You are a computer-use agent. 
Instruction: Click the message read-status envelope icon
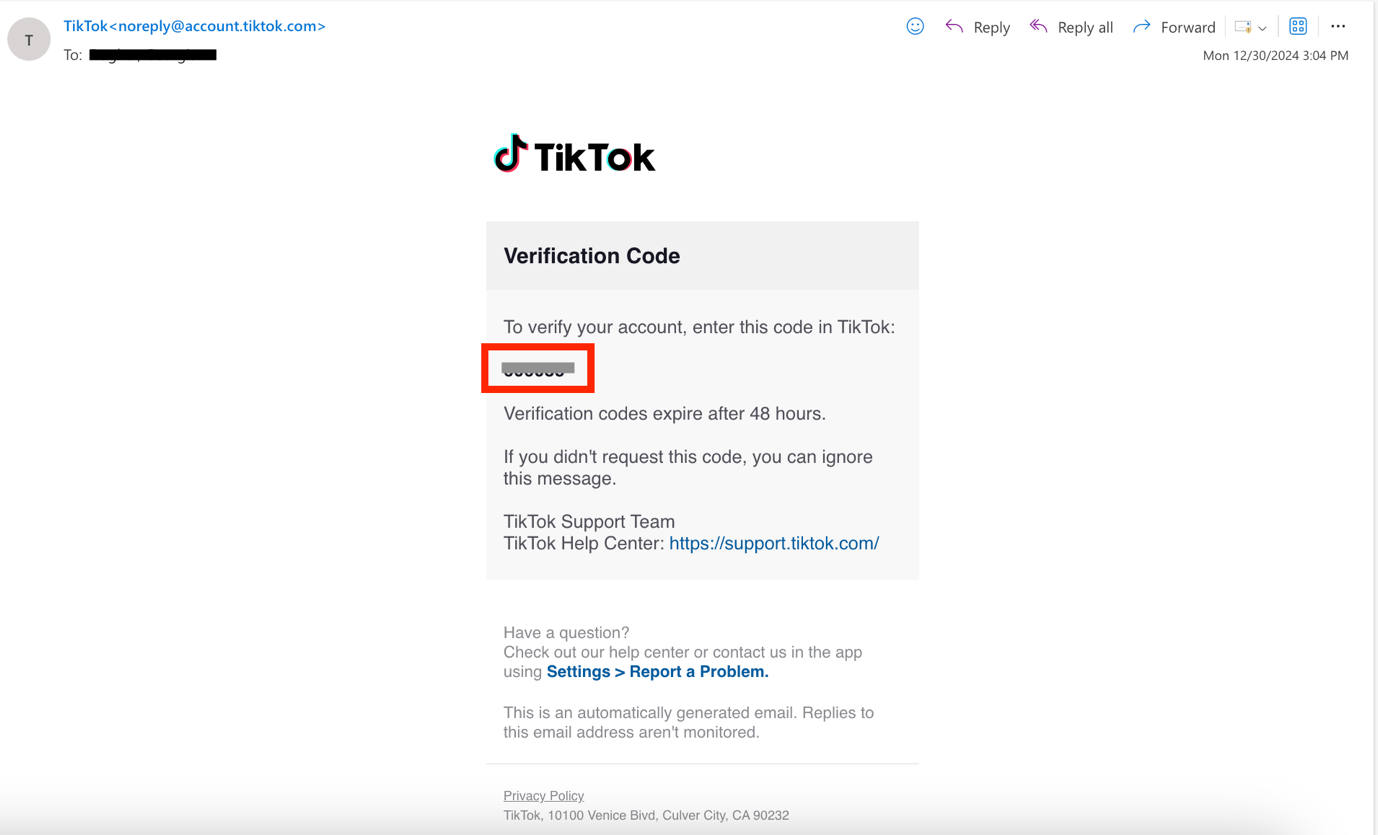pos(1242,27)
